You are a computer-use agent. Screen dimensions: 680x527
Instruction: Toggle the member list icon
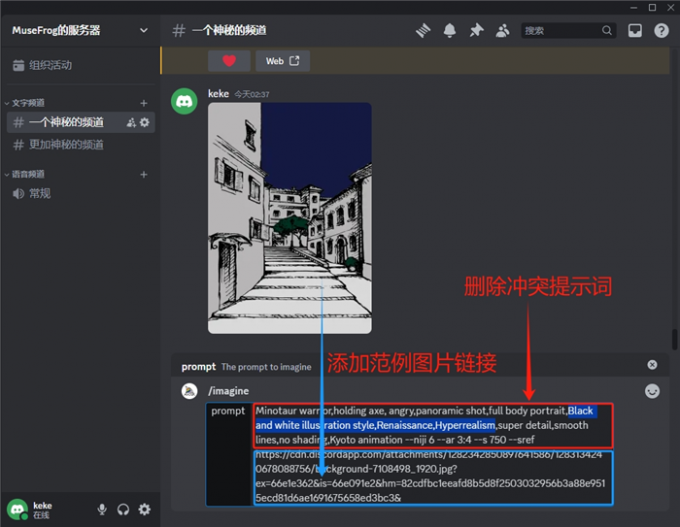[503, 30]
